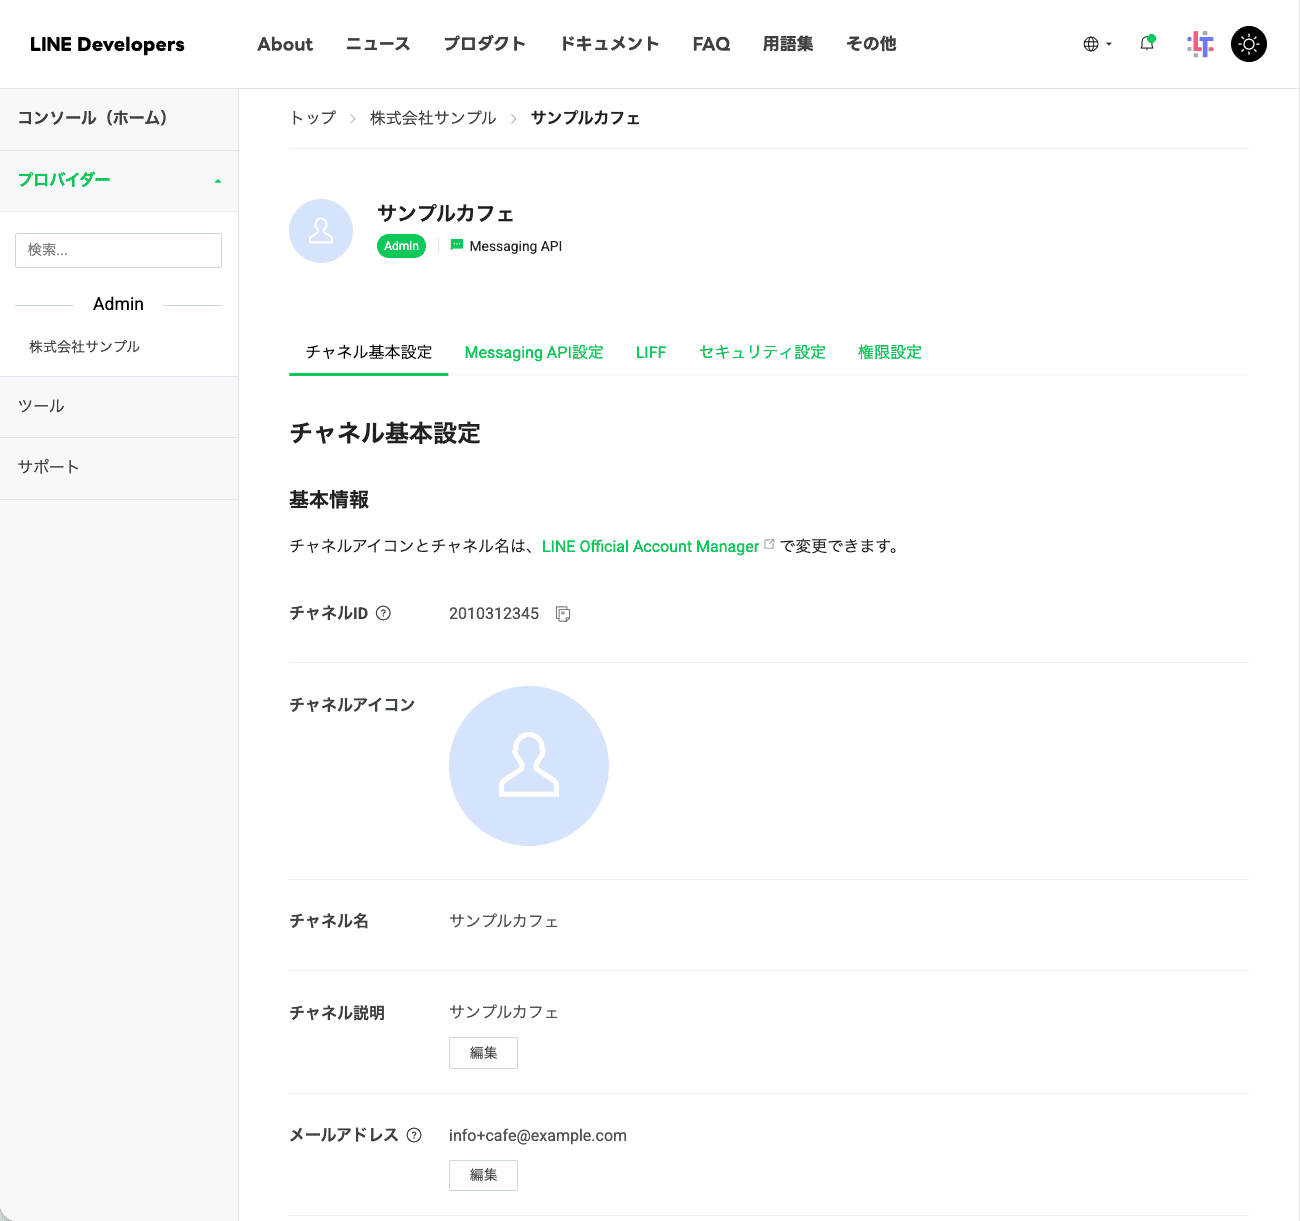Click 編集 button under メールアドレス
1300x1221 pixels.
coord(483,1175)
